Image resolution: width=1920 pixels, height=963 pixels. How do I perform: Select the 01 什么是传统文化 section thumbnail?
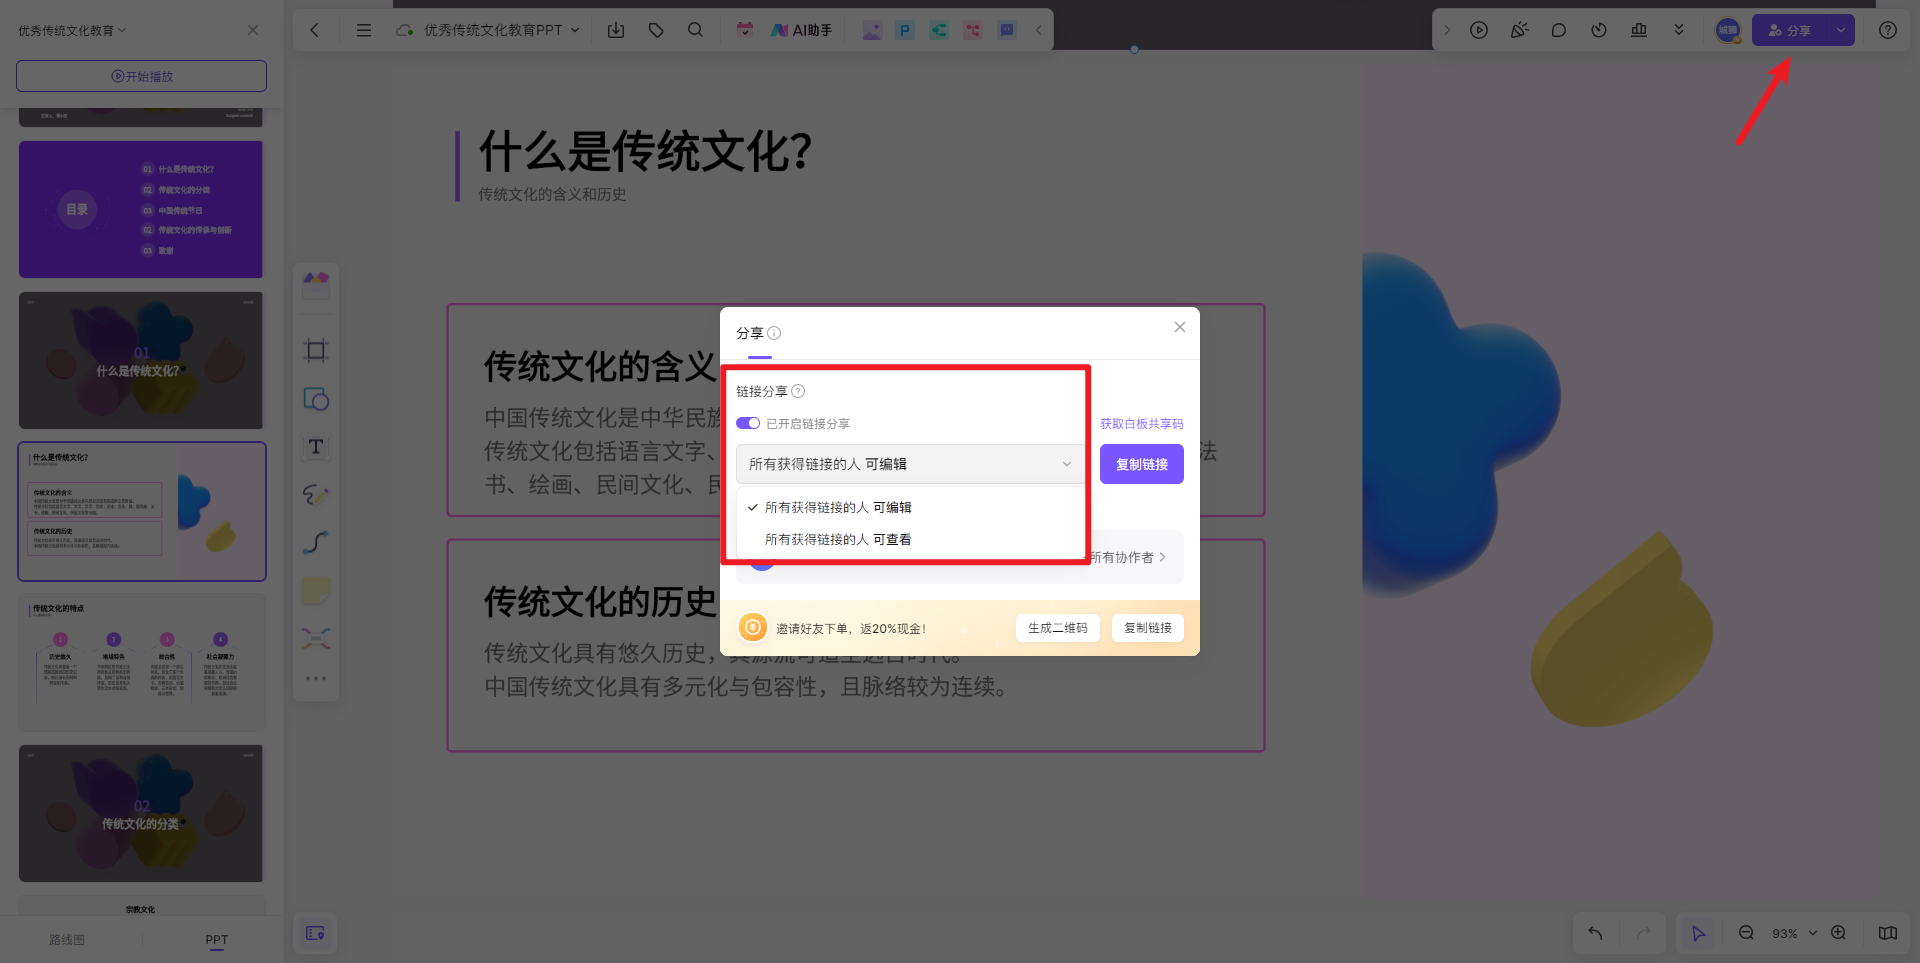point(141,361)
